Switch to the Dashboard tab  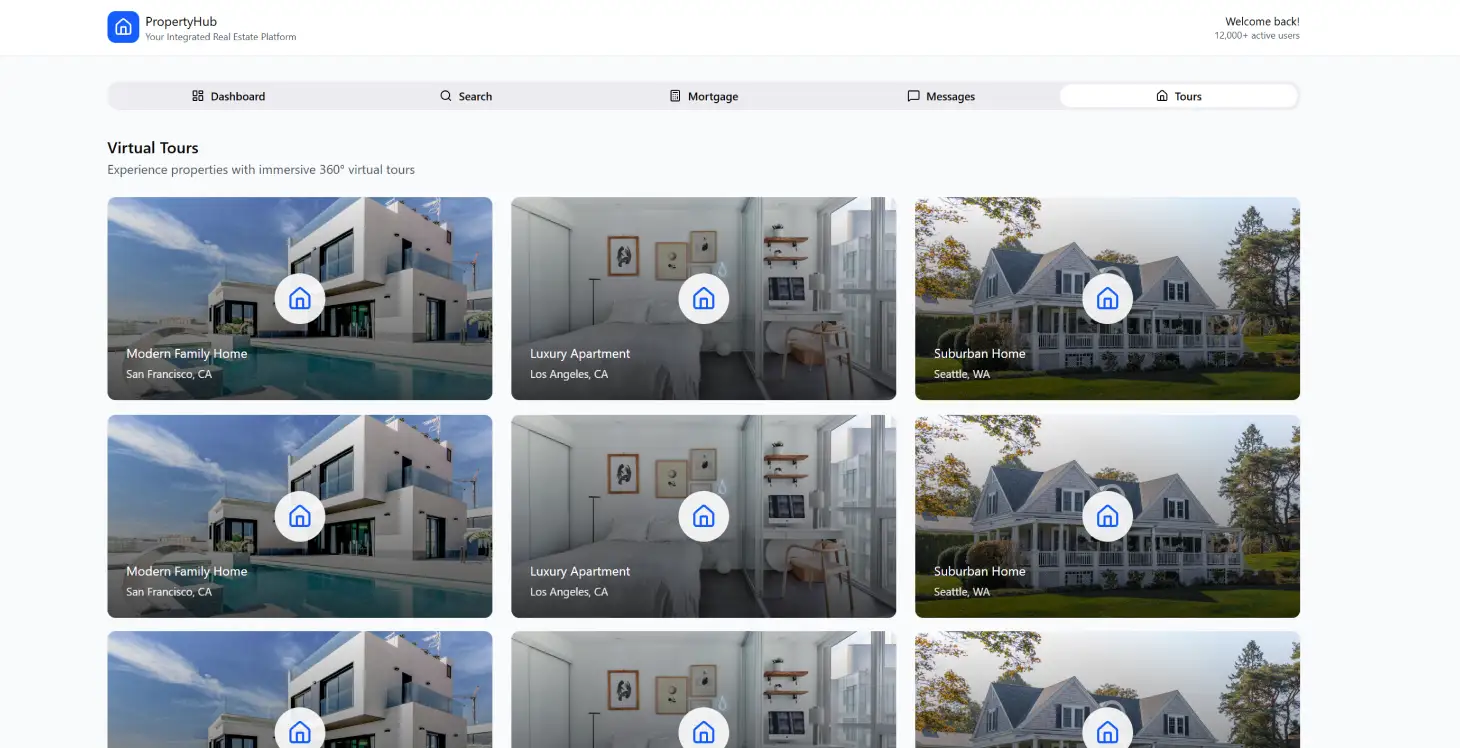pos(229,96)
